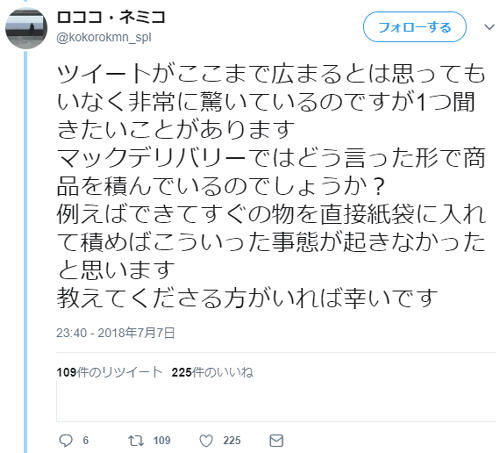Open the 23:40 - 2018年7月7日 timestamp
500x453 pixels.
[116, 333]
